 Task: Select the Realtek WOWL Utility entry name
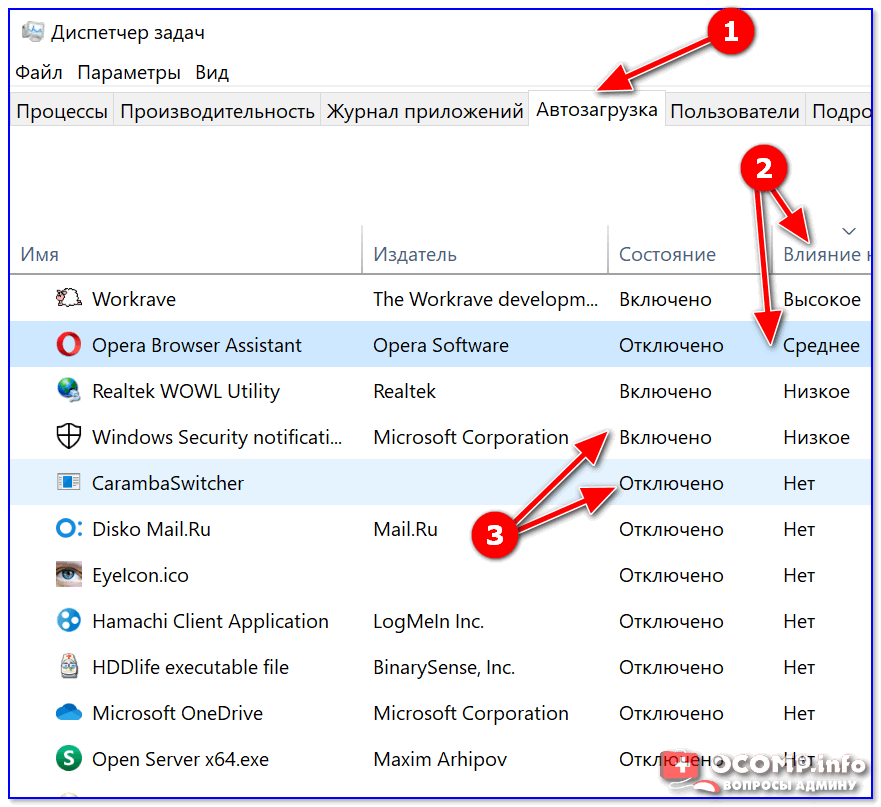click(185, 391)
